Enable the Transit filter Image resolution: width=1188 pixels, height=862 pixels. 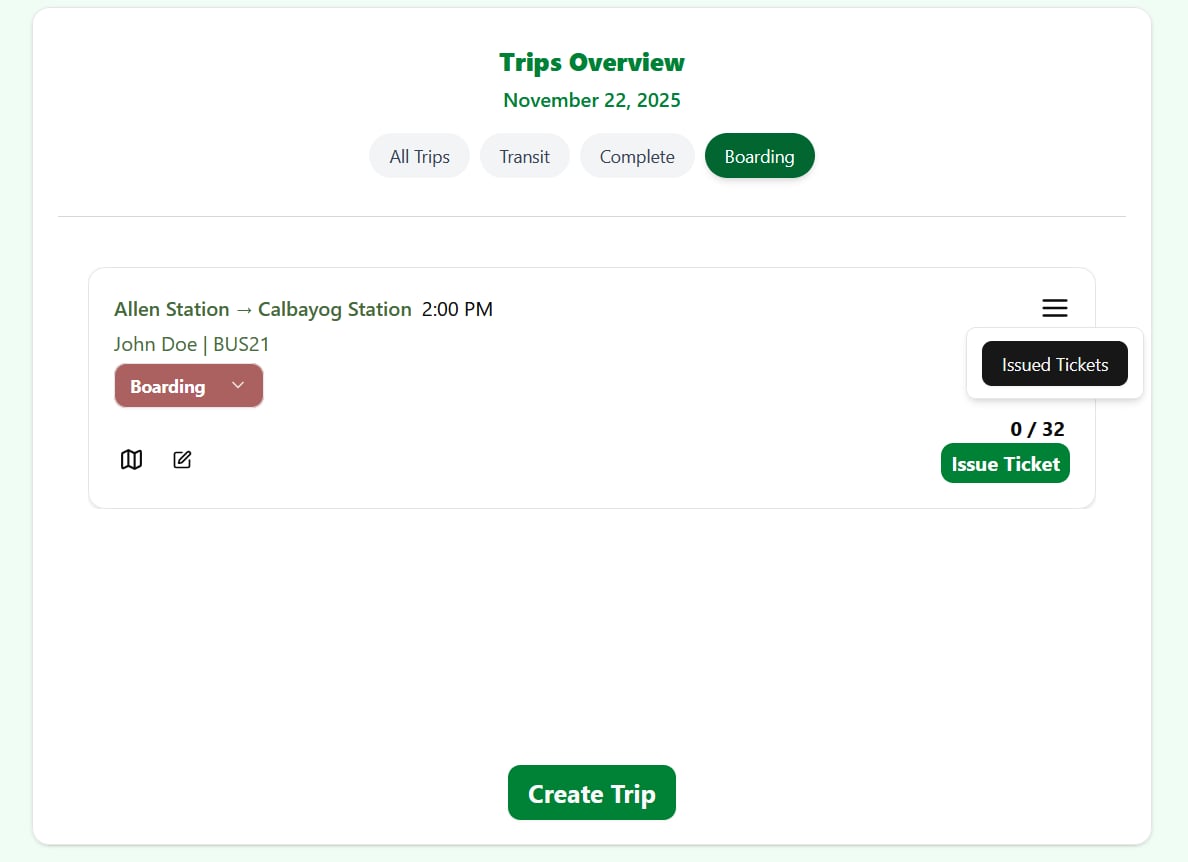524,156
